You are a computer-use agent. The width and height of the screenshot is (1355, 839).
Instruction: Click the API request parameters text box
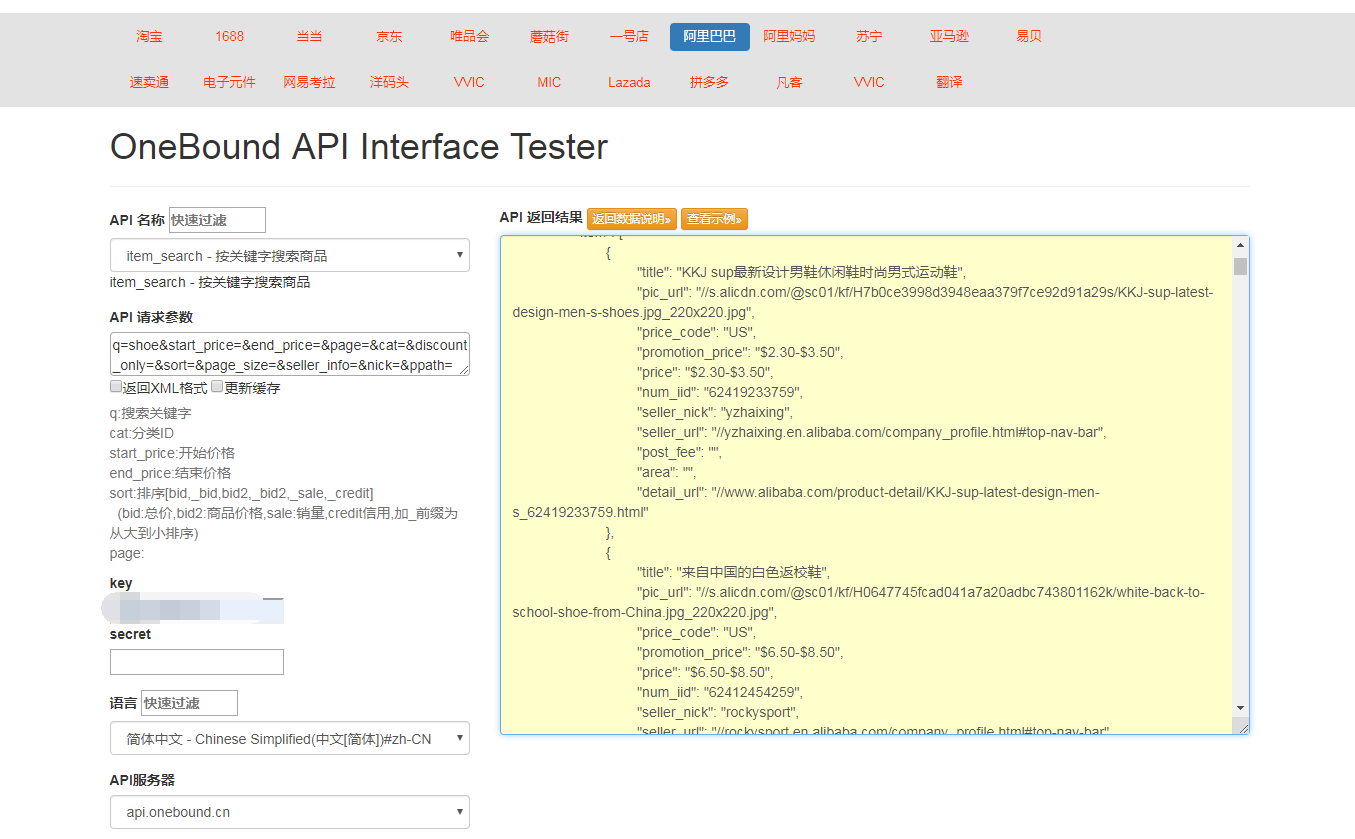point(289,355)
